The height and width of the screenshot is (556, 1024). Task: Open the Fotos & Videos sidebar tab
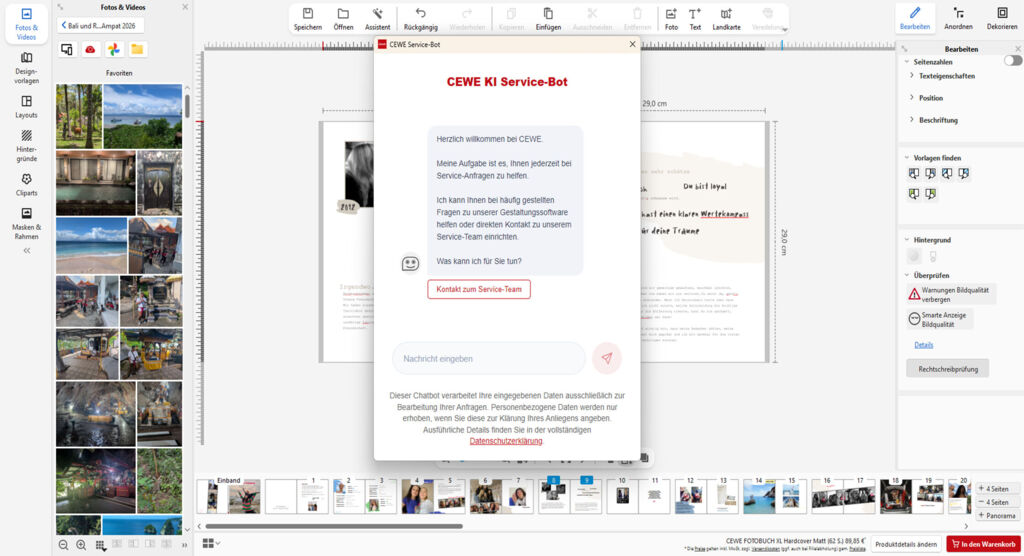coord(26,24)
